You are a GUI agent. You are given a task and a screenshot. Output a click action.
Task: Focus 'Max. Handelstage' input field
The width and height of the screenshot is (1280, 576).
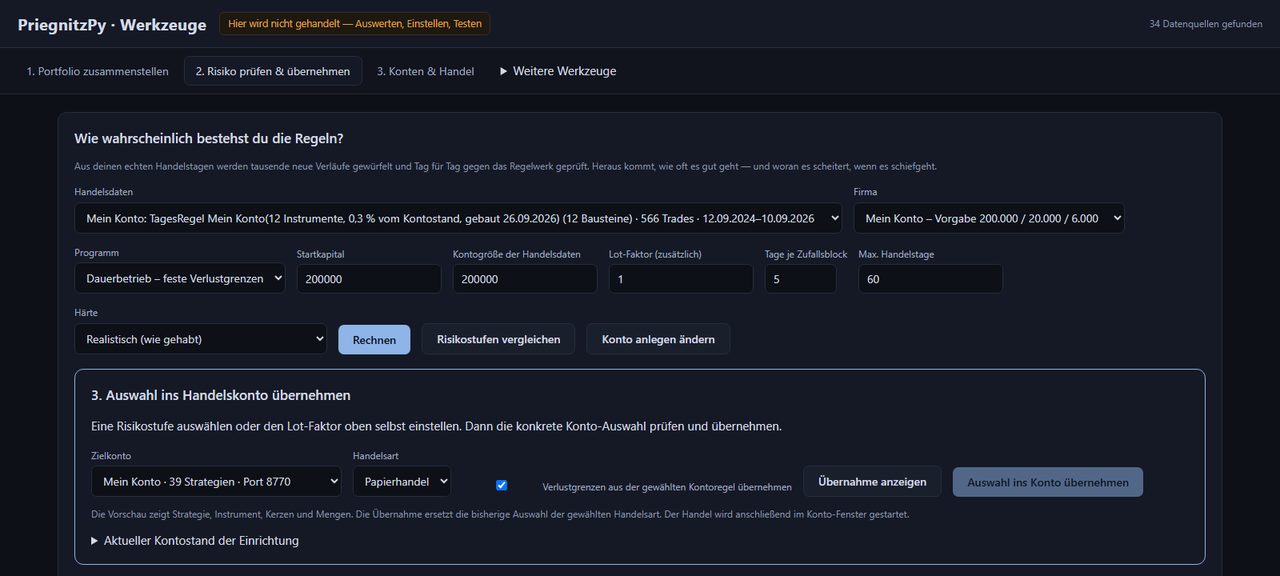click(930, 279)
